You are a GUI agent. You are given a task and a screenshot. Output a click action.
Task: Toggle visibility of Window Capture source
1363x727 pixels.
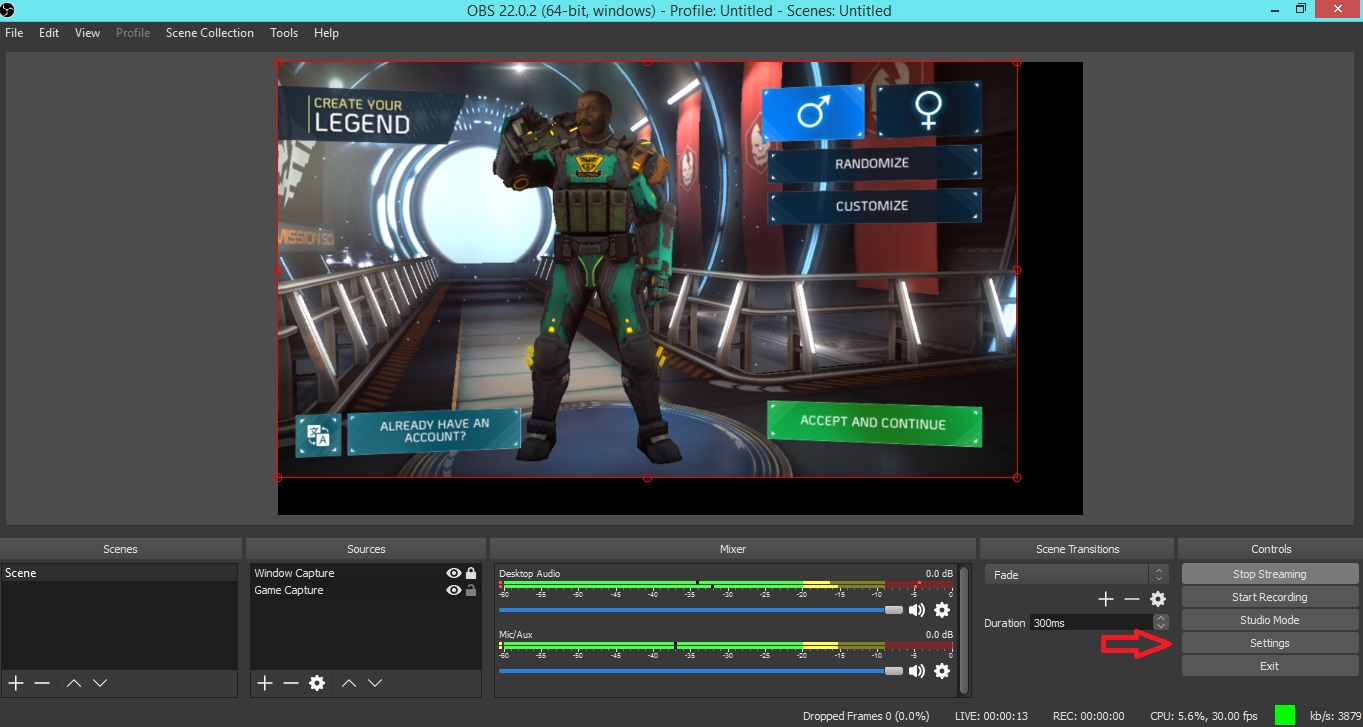coord(454,573)
